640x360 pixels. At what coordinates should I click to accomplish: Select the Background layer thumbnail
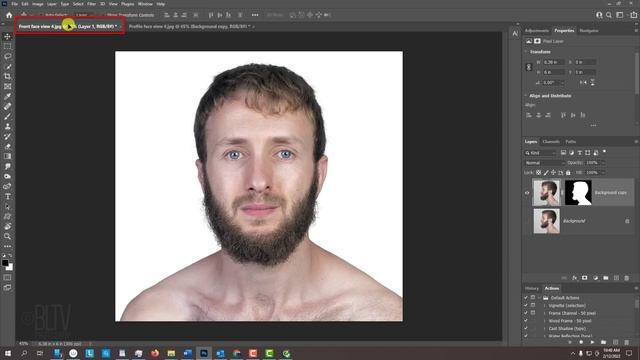tap(547, 221)
